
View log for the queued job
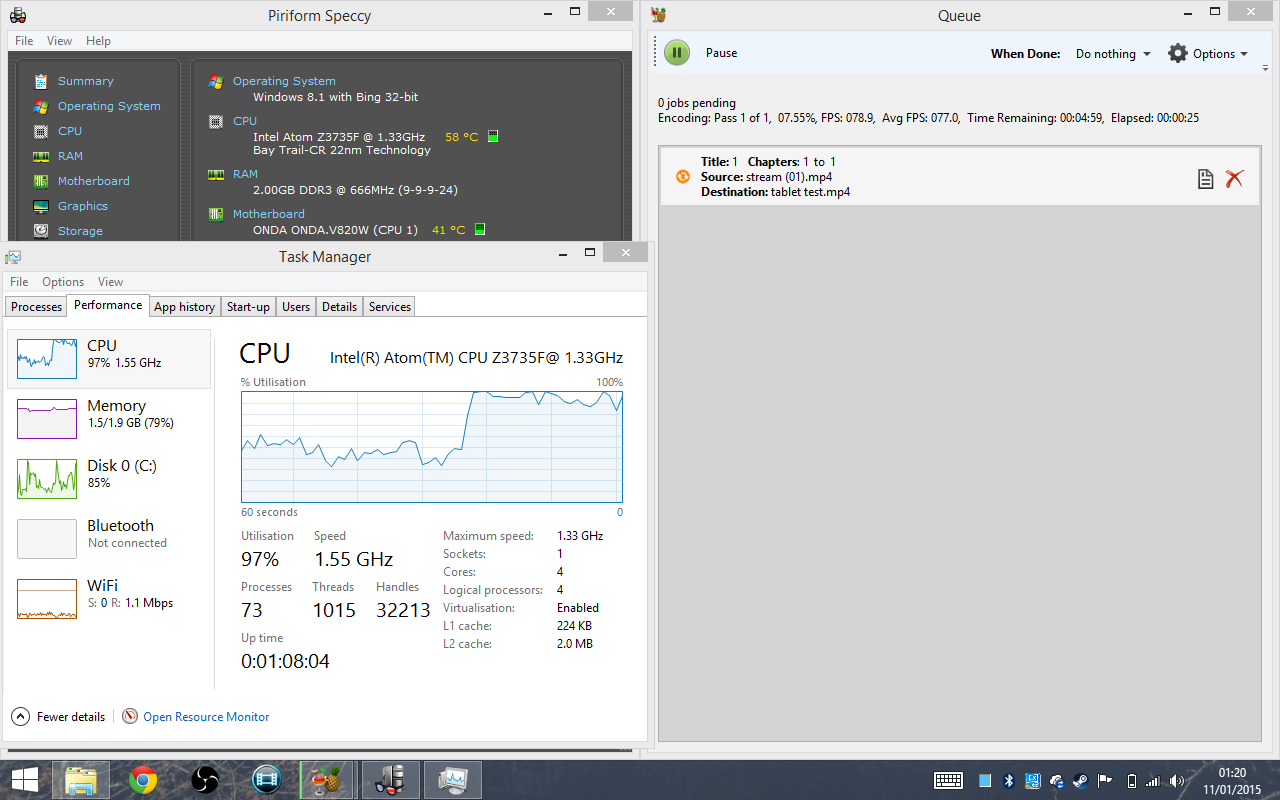[x=1206, y=179]
